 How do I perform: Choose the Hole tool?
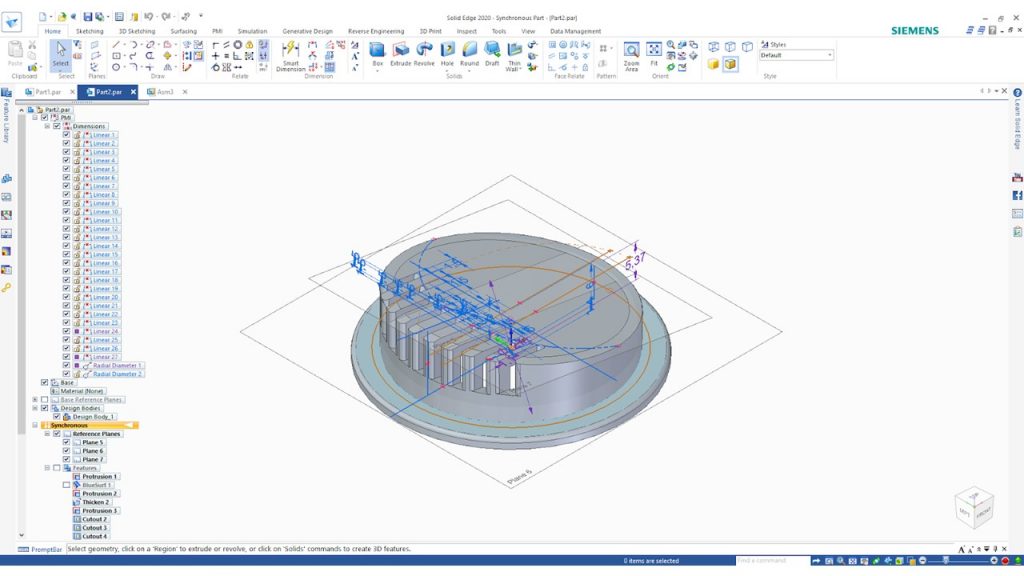(x=447, y=52)
